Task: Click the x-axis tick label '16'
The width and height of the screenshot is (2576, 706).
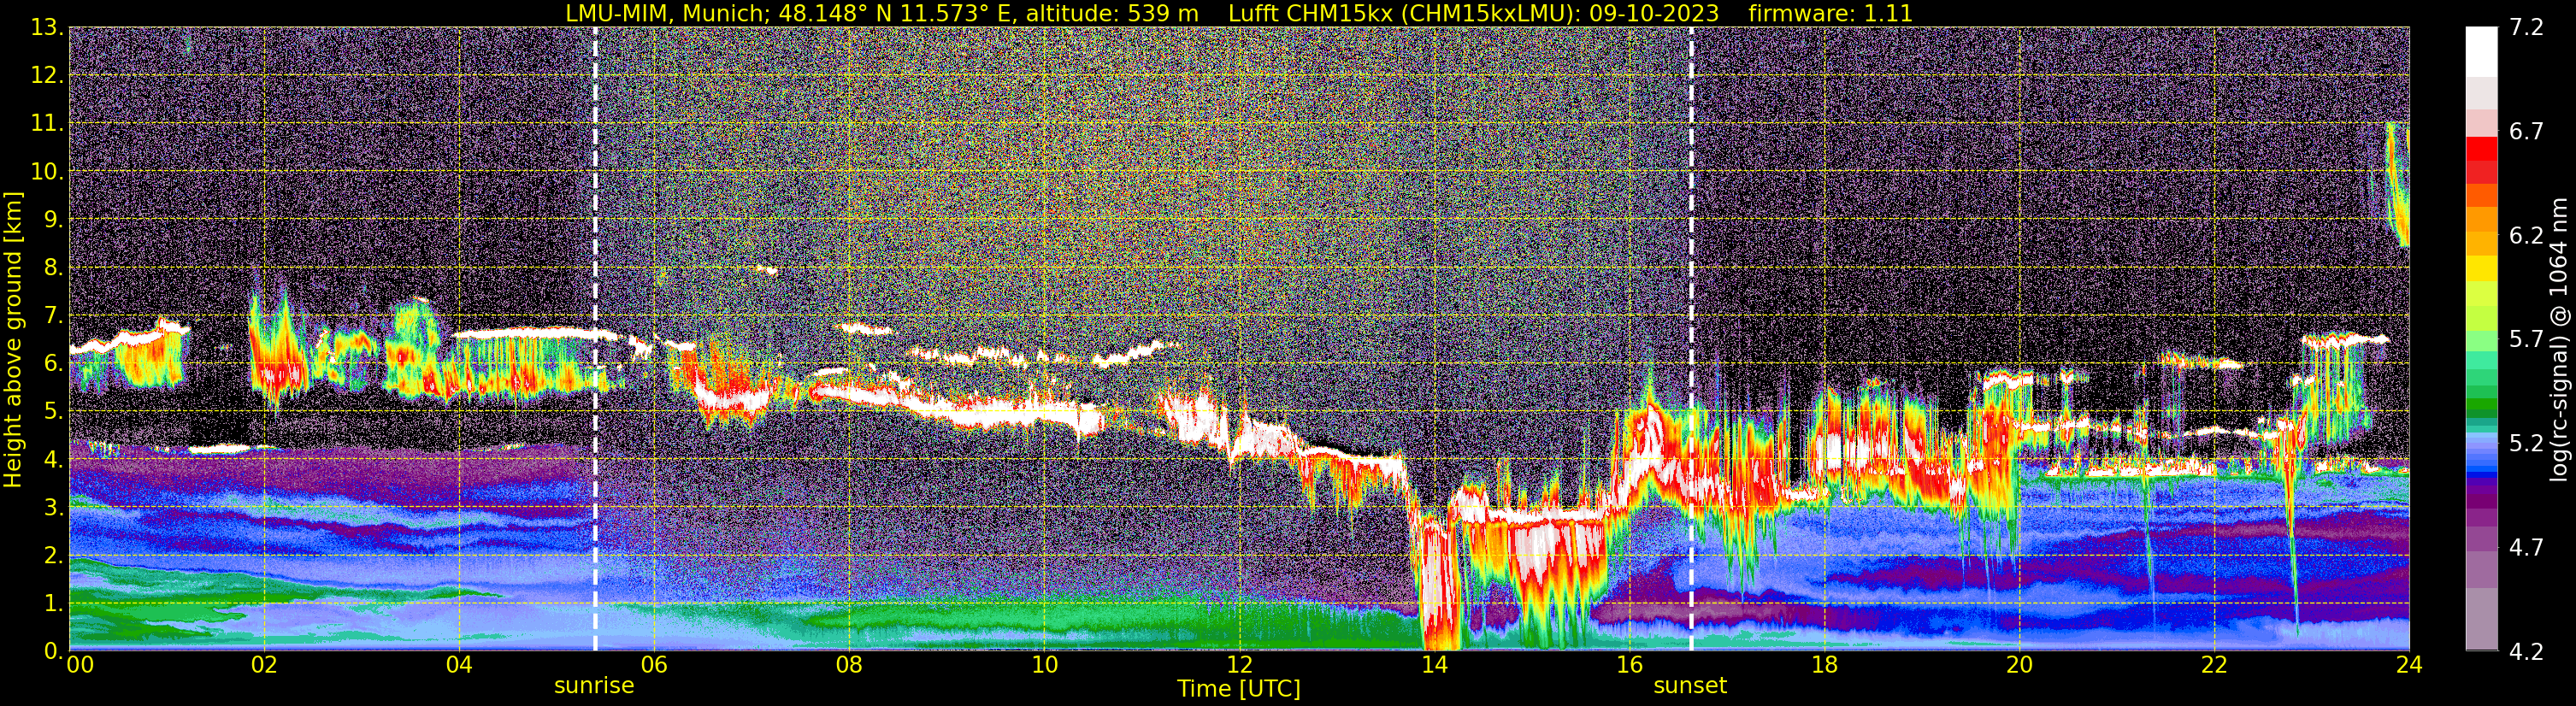Action: pyautogui.click(x=1629, y=665)
